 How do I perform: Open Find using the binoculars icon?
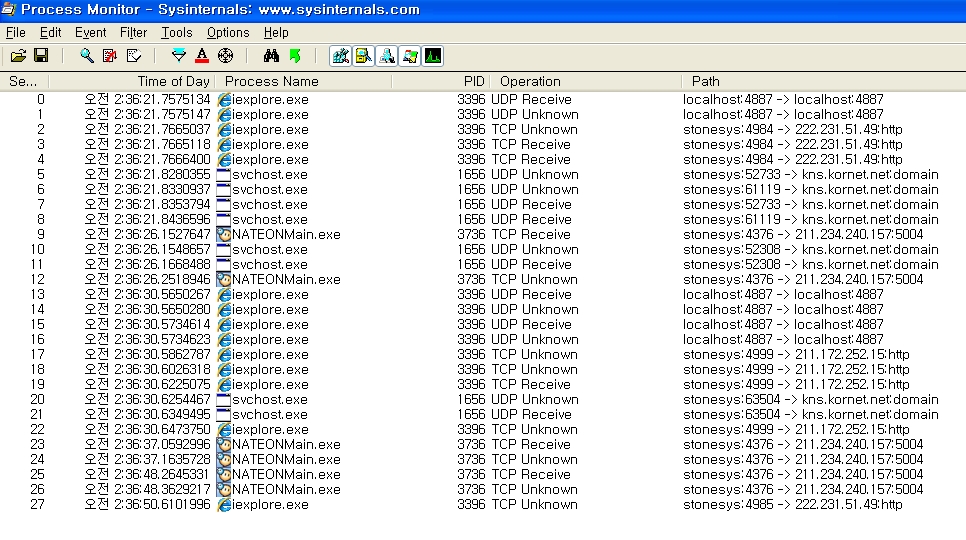point(271,56)
